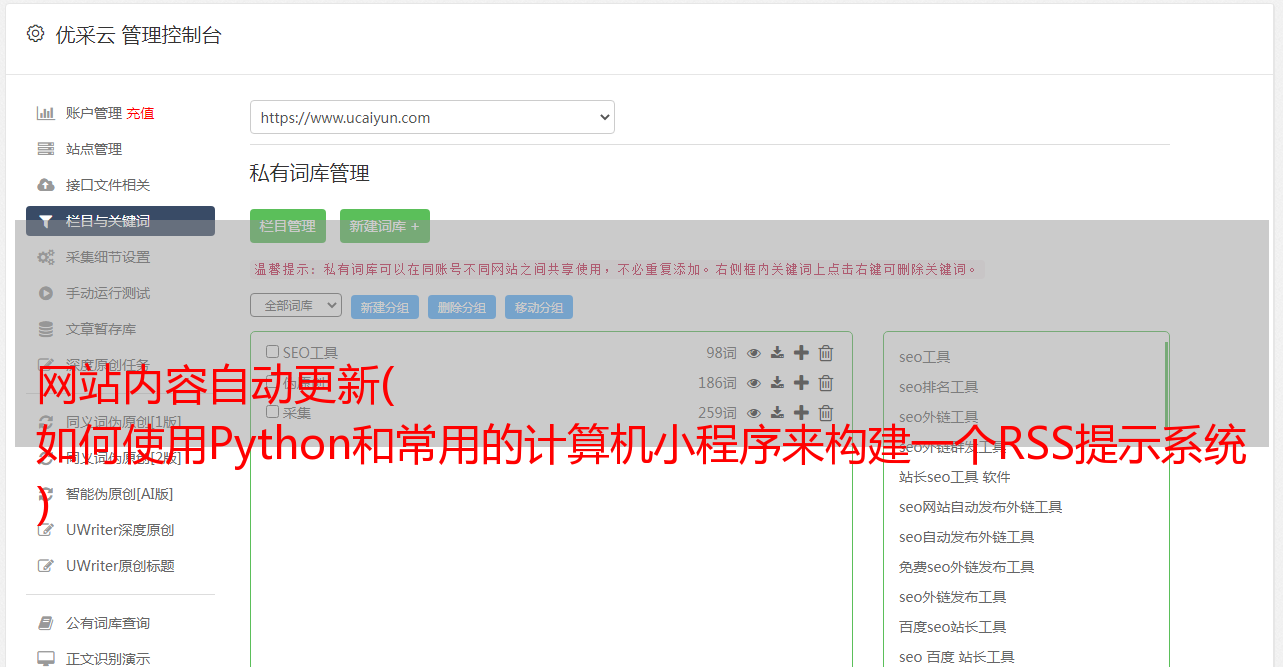Click the edit icon for 智能伪原创[AI版]
The image size is (1283, 667).
pyautogui.click(x=45, y=494)
